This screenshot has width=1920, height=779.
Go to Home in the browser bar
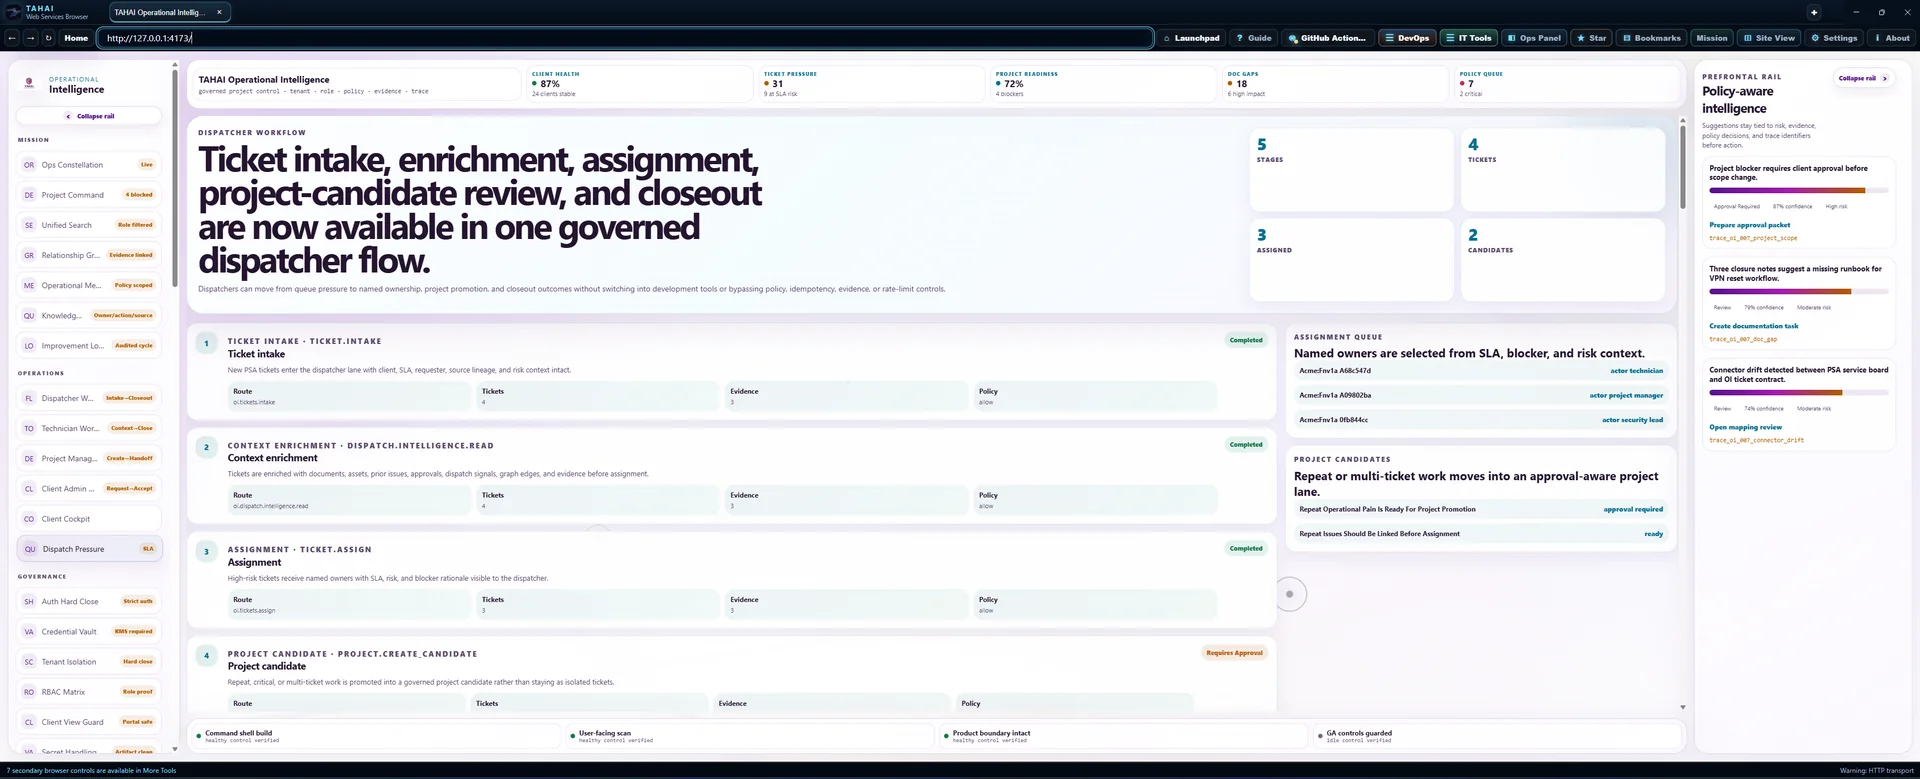[76, 38]
